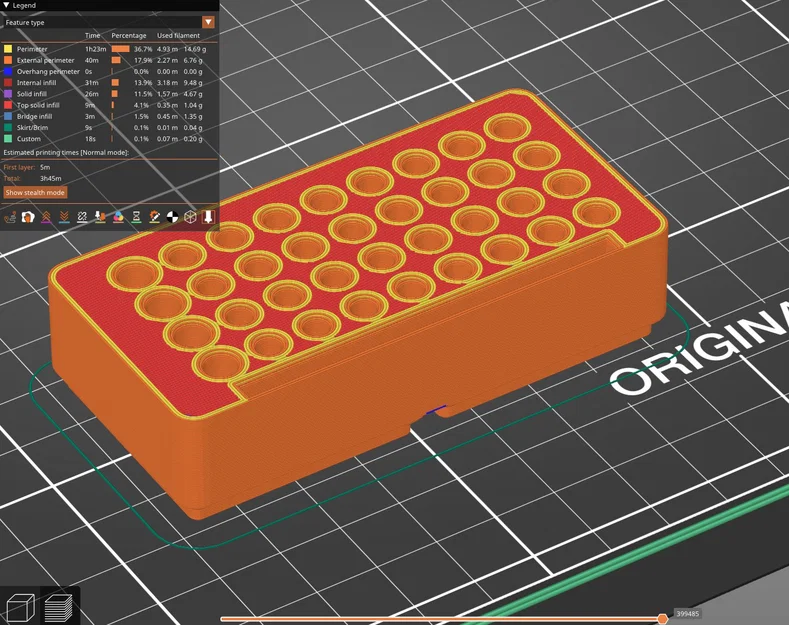The image size is (789, 625).
Task: Collapse the Legend panel triangle
Action: pyautogui.click(x=7, y=5)
